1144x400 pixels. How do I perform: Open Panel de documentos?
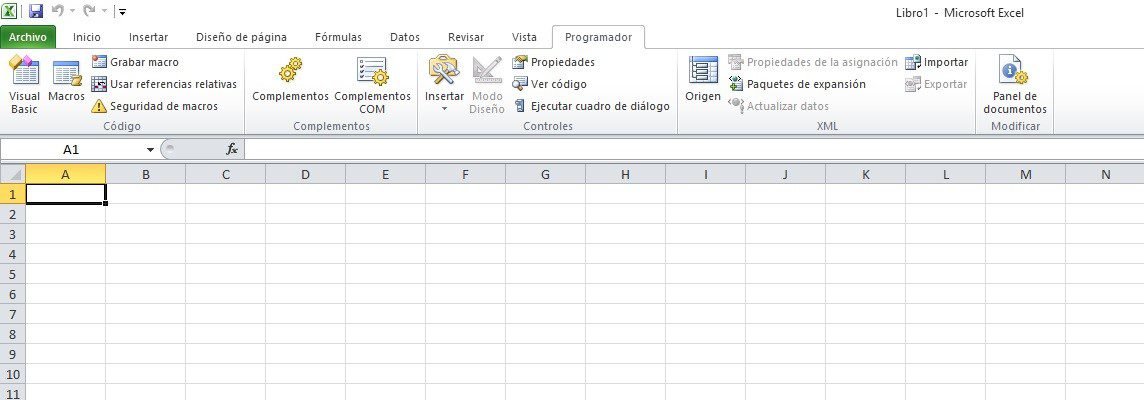coord(1015,85)
